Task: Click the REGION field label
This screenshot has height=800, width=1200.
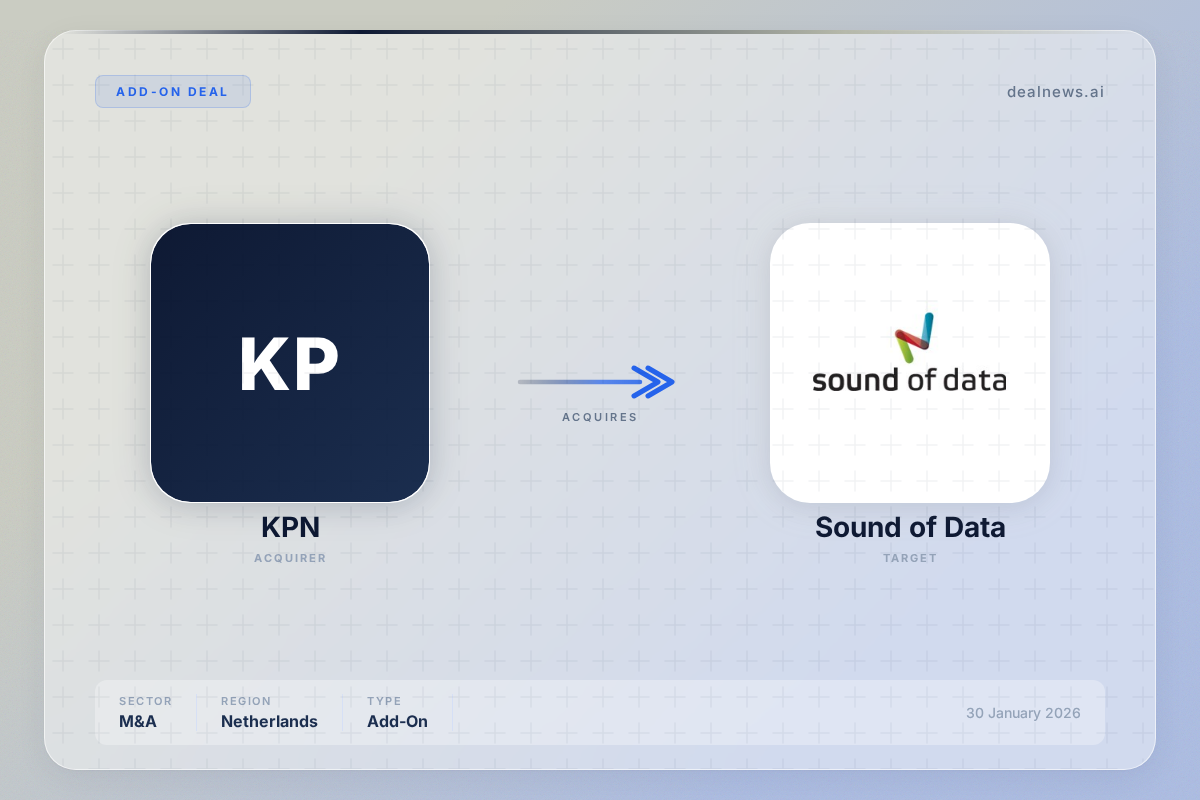Action: [246, 701]
